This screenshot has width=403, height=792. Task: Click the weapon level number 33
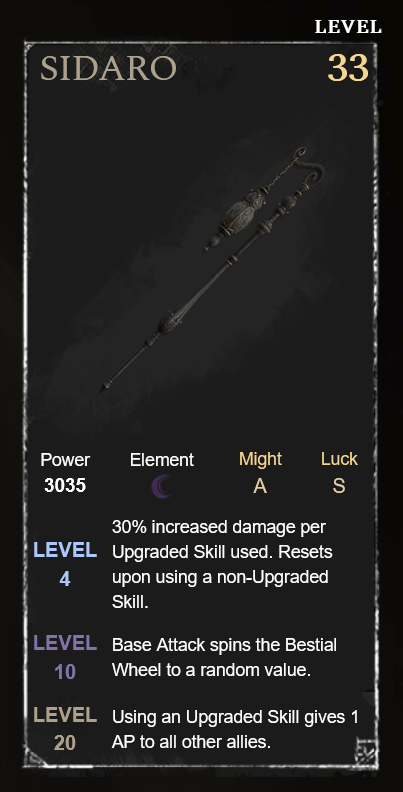pos(348,68)
